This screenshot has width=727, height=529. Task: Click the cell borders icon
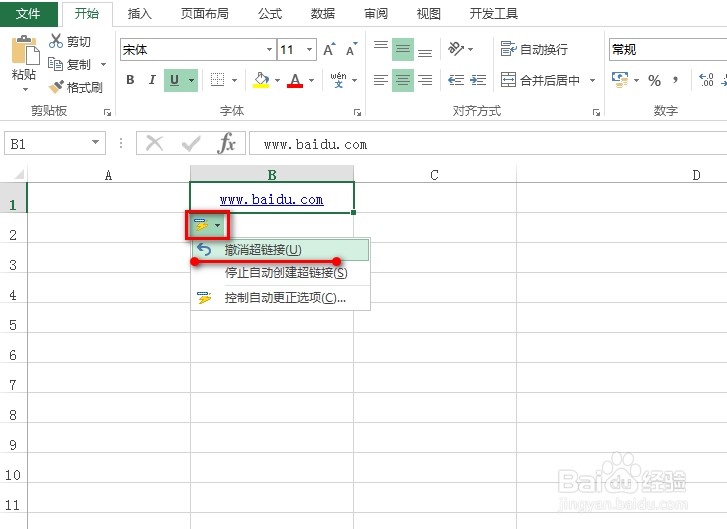[217, 80]
